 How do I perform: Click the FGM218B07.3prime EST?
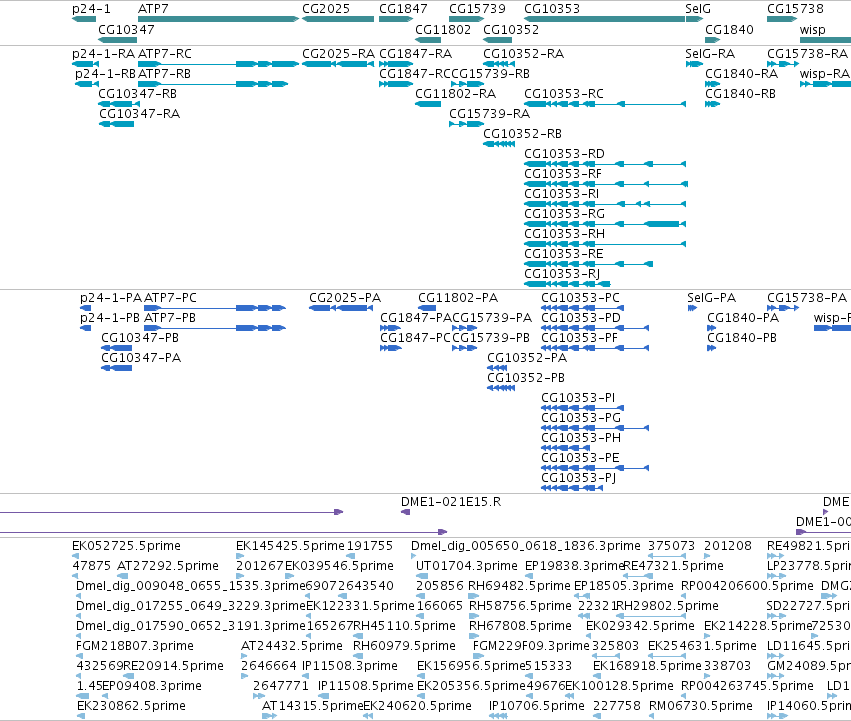coord(79,656)
